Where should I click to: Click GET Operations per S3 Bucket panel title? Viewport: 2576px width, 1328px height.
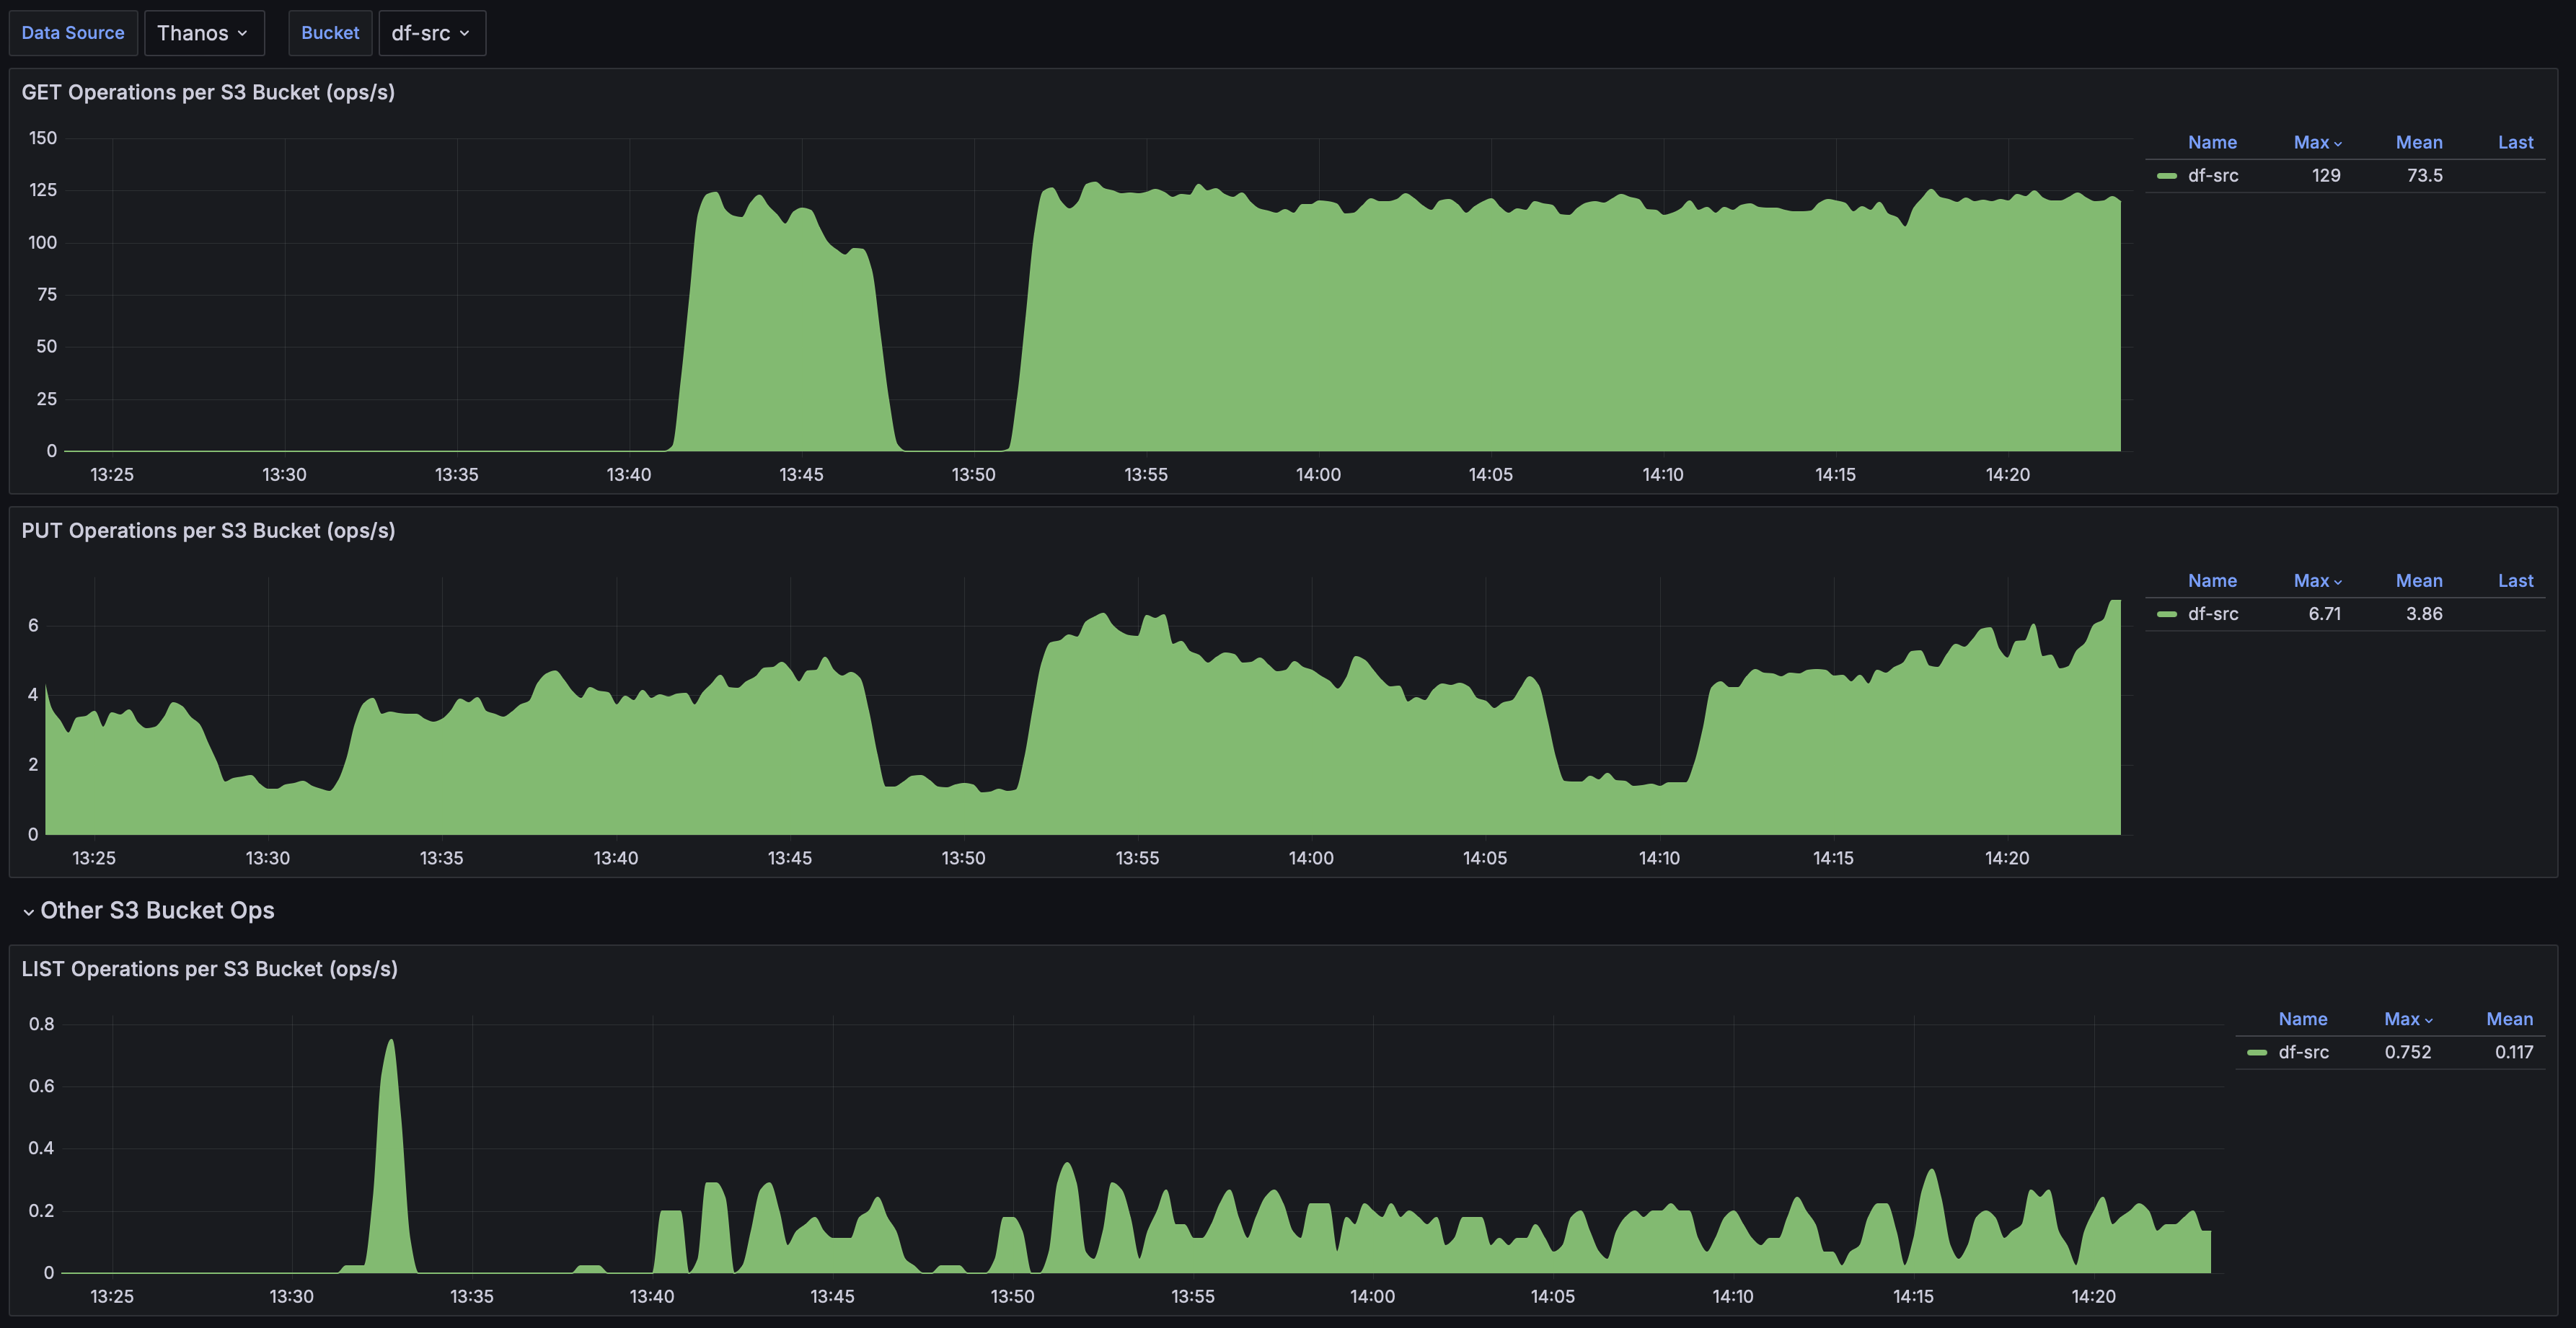pyautogui.click(x=208, y=92)
